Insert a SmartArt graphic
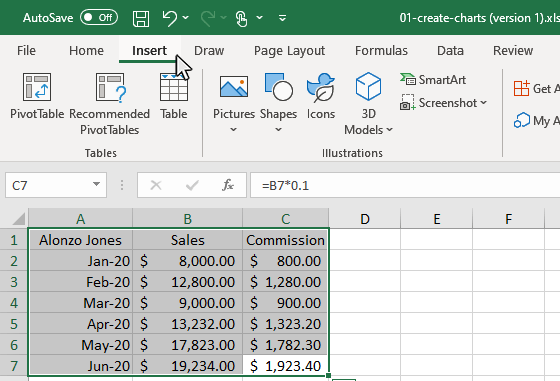The height and width of the screenshot is (381, 560). pyautogui.click(x=433, y=80)
